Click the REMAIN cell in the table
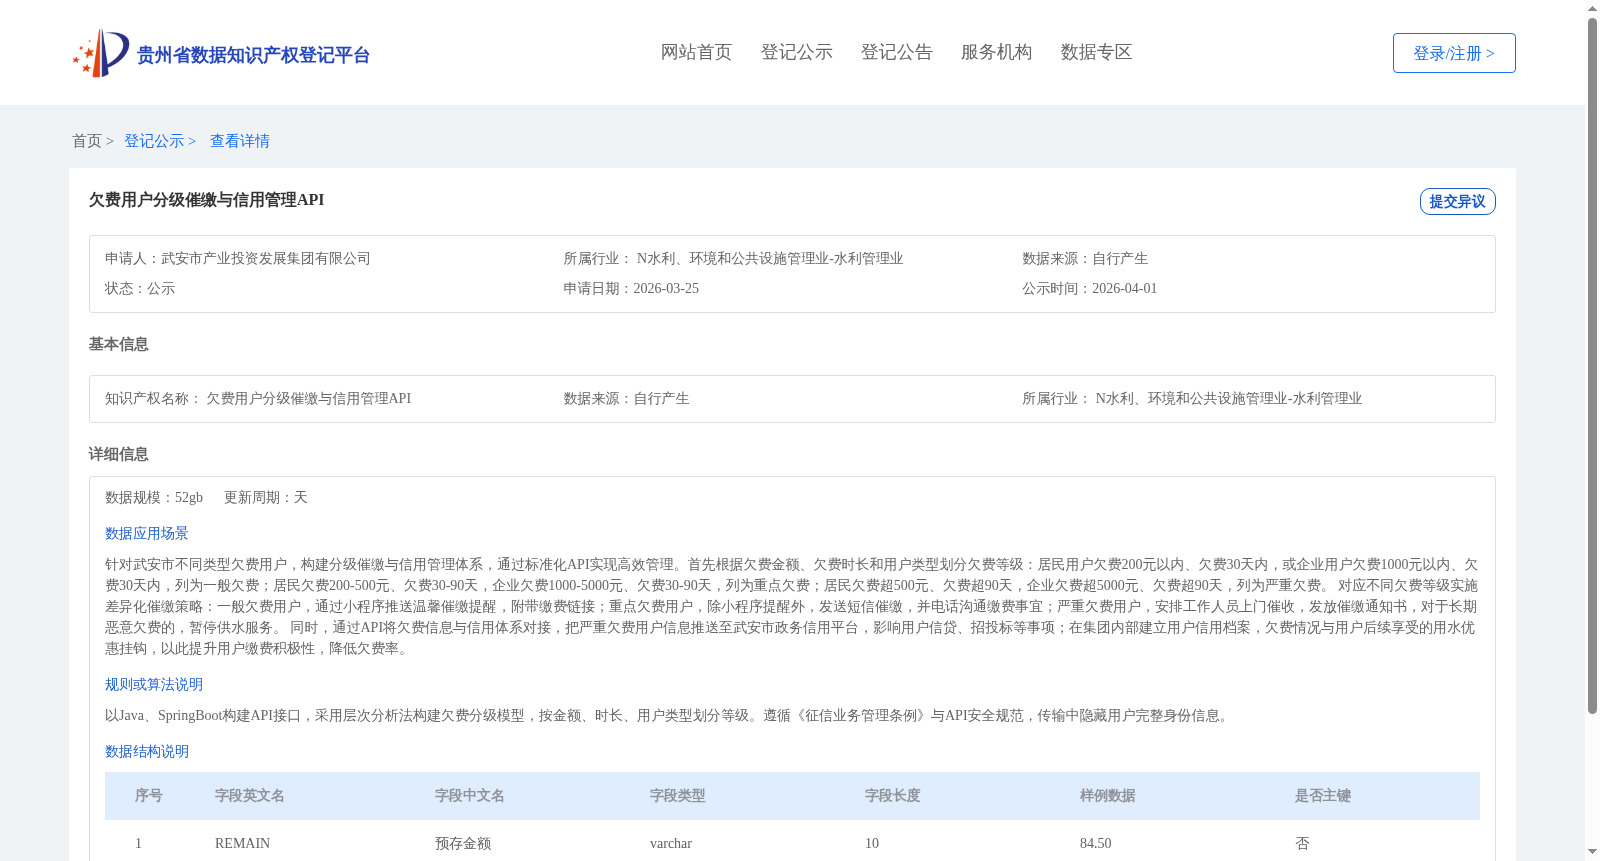 pos(243,843)
